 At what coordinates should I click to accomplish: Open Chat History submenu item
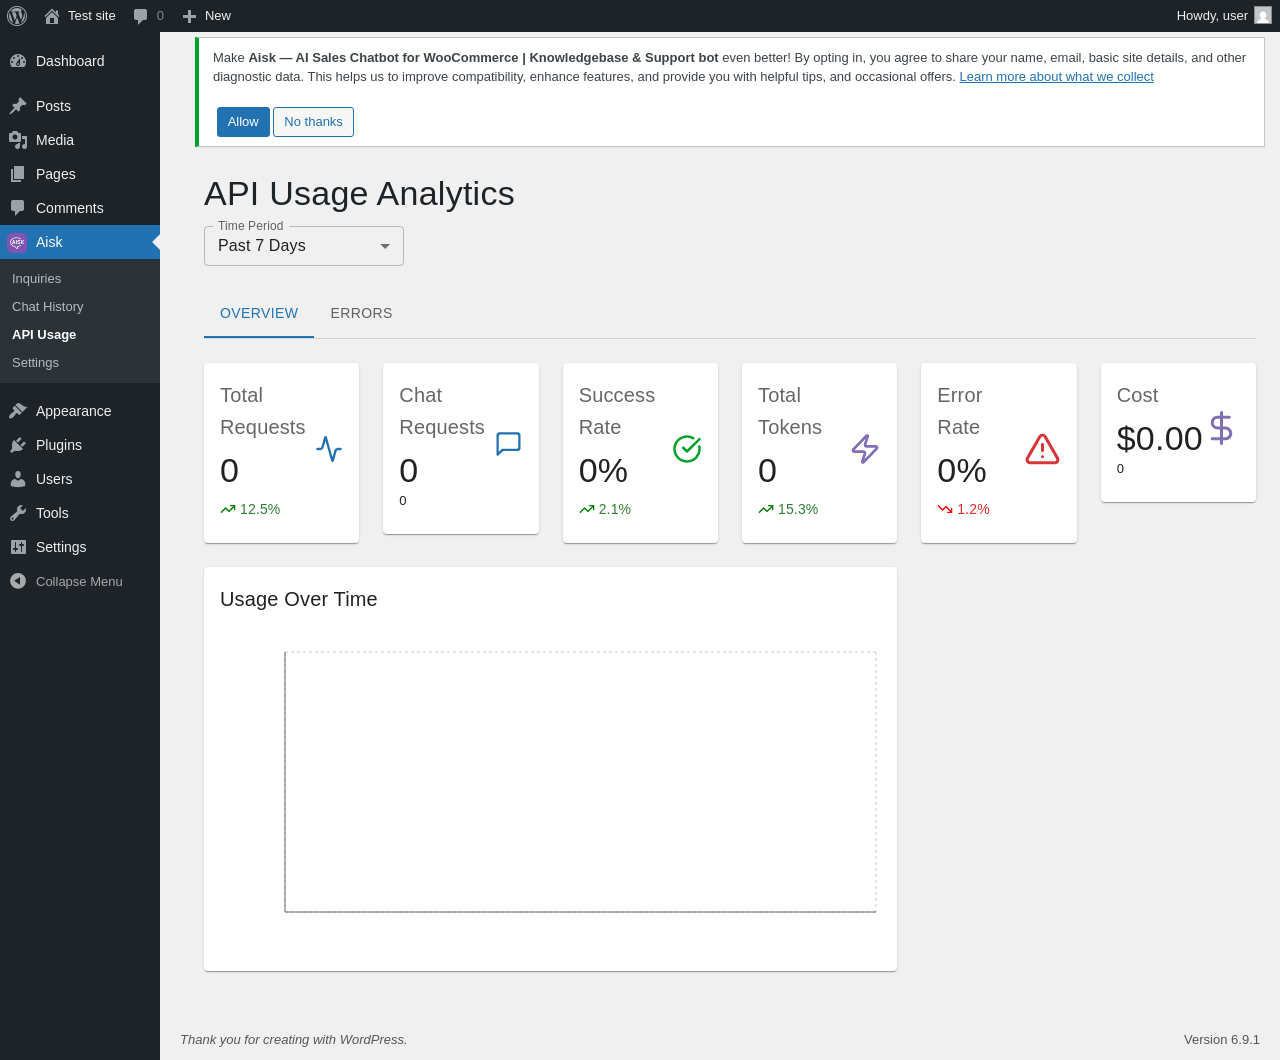pos(48,307)
